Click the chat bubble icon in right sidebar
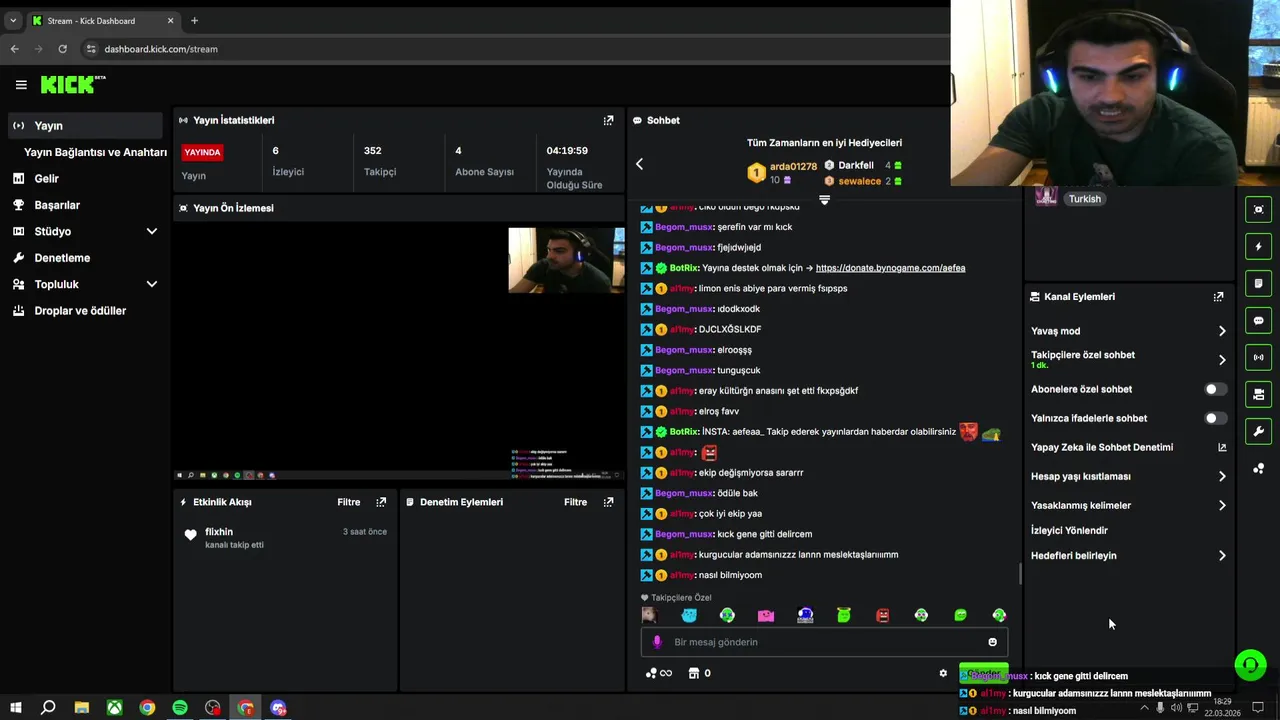 click(1258, 320)
